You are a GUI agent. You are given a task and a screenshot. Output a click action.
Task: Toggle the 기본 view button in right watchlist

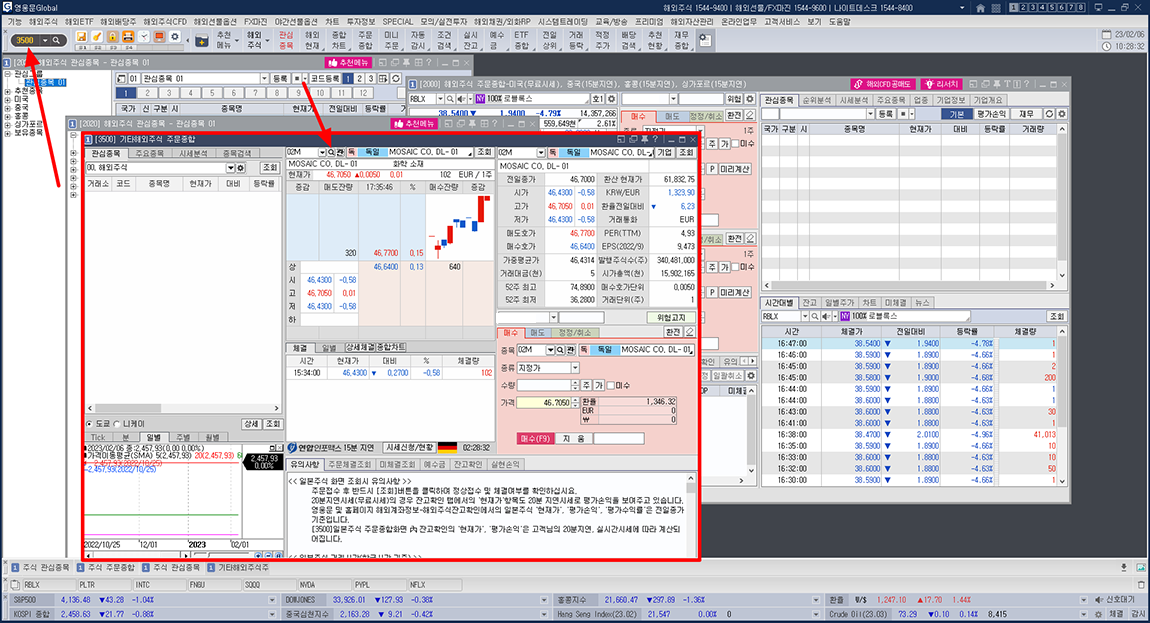click(x=956, y=114)
